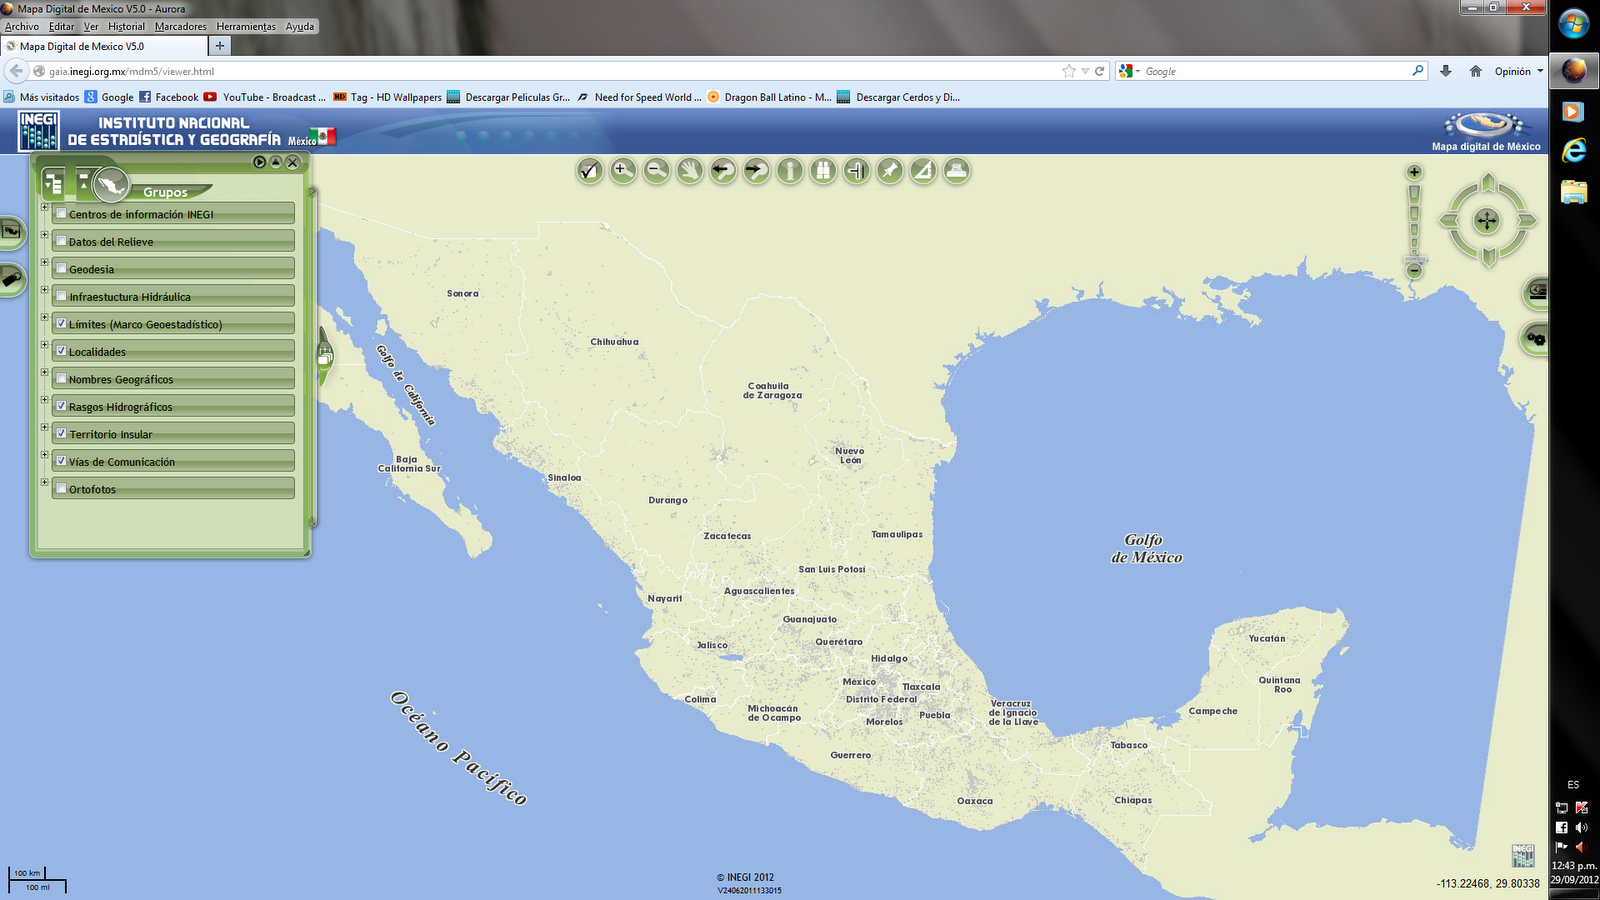This screenshot has width=1600, height=900.
Task: Uncheck Vías de Comunicación checkbox
Action: [62, 461]
